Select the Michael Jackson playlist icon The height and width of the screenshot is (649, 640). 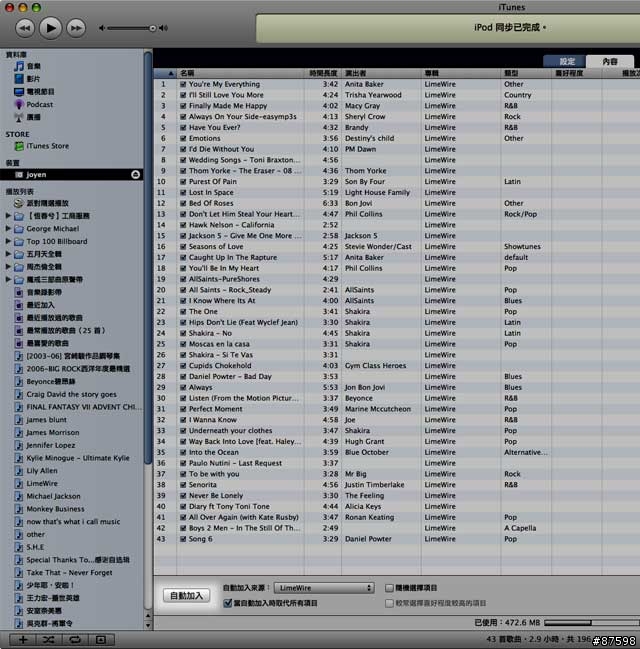[x=19, y=496]
